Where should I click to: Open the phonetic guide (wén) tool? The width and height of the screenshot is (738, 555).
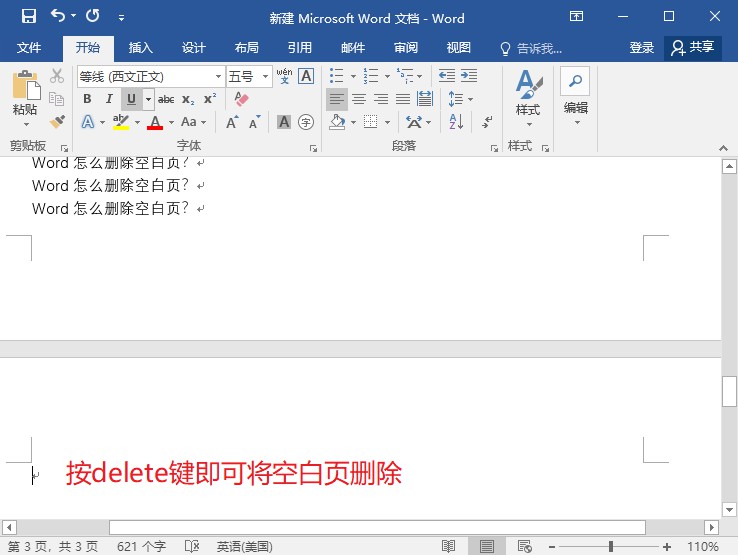pyautogui.click(x=284, y=76)
